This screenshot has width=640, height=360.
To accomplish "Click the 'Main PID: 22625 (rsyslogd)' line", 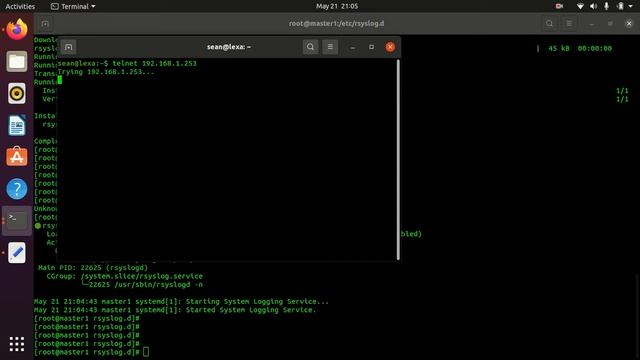I will coord(93,268).
